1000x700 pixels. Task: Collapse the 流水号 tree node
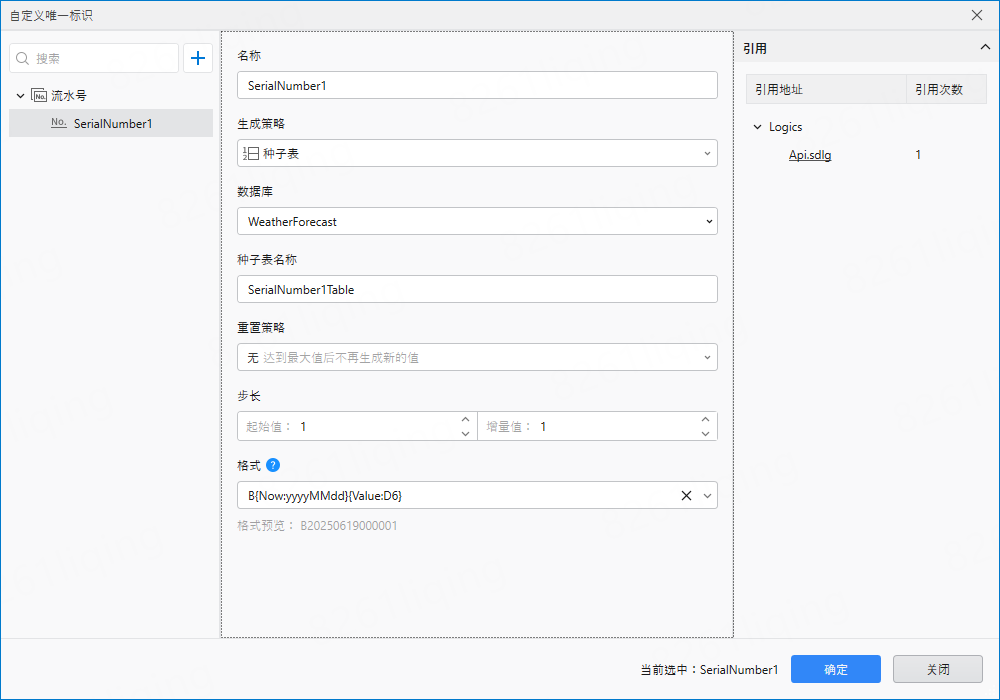(x=20, y=96)
